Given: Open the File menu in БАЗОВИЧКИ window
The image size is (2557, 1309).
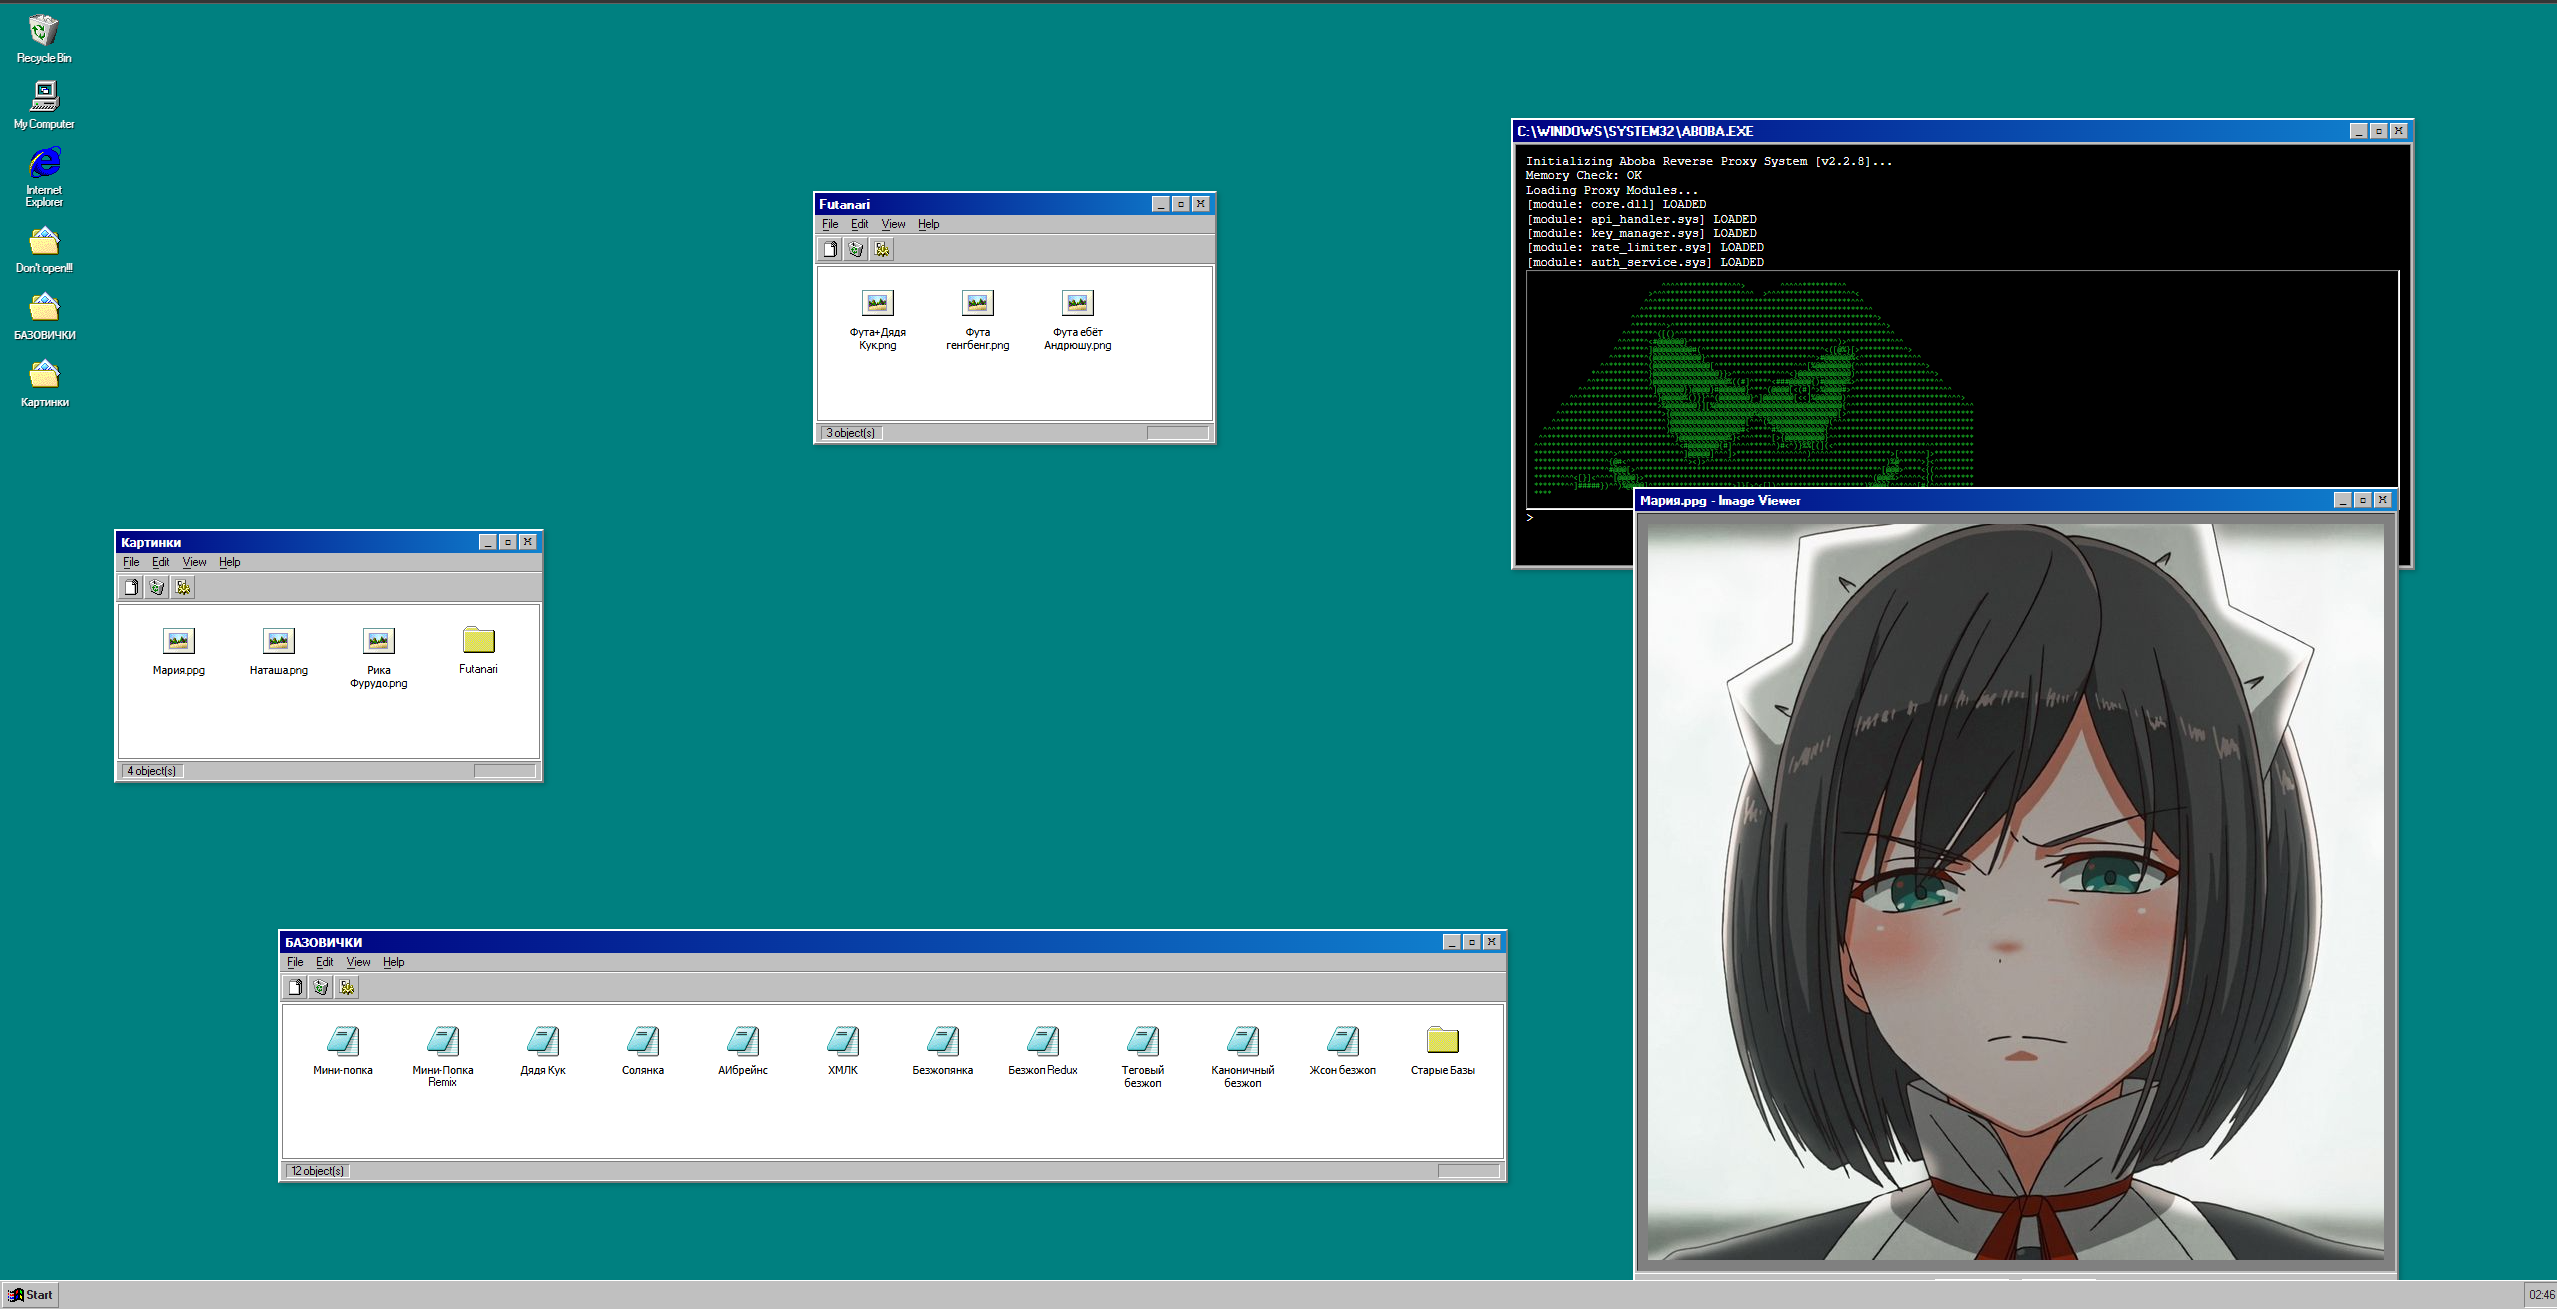Looking at the screenshot, I should tap(295, 962).
